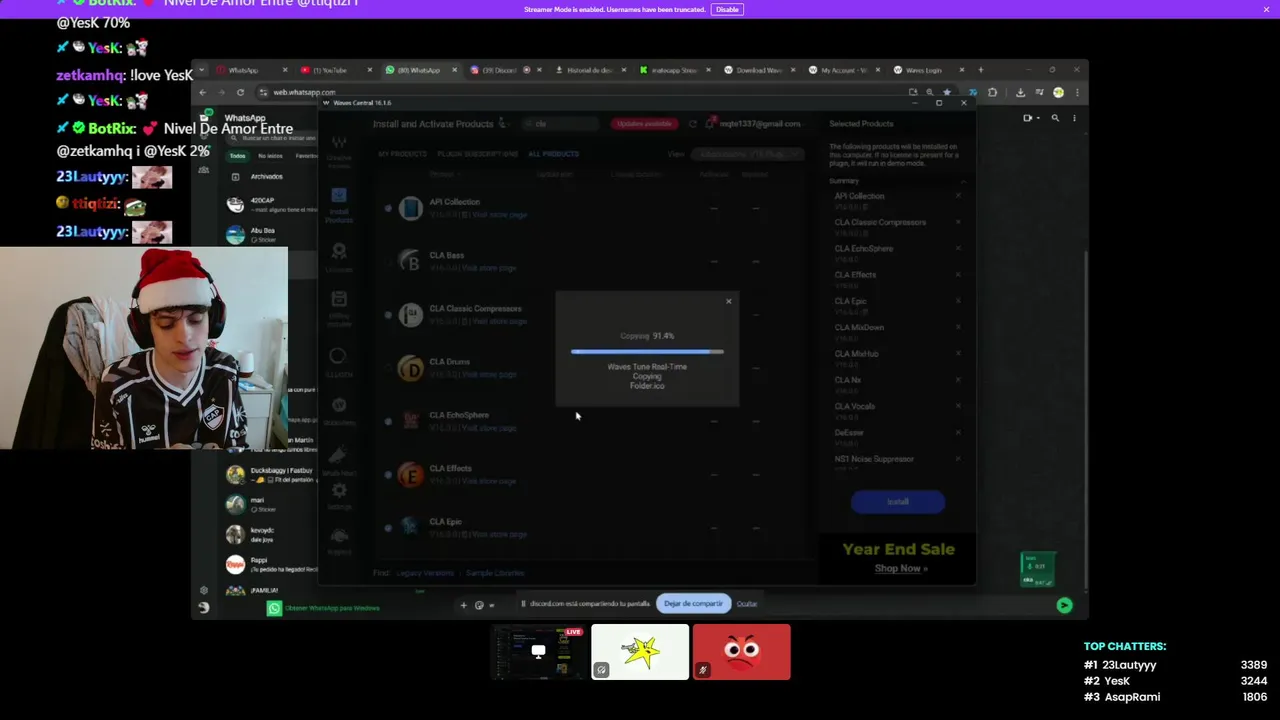
Task: Select the API Collection product radio
Action: click(x=388, y=208)
